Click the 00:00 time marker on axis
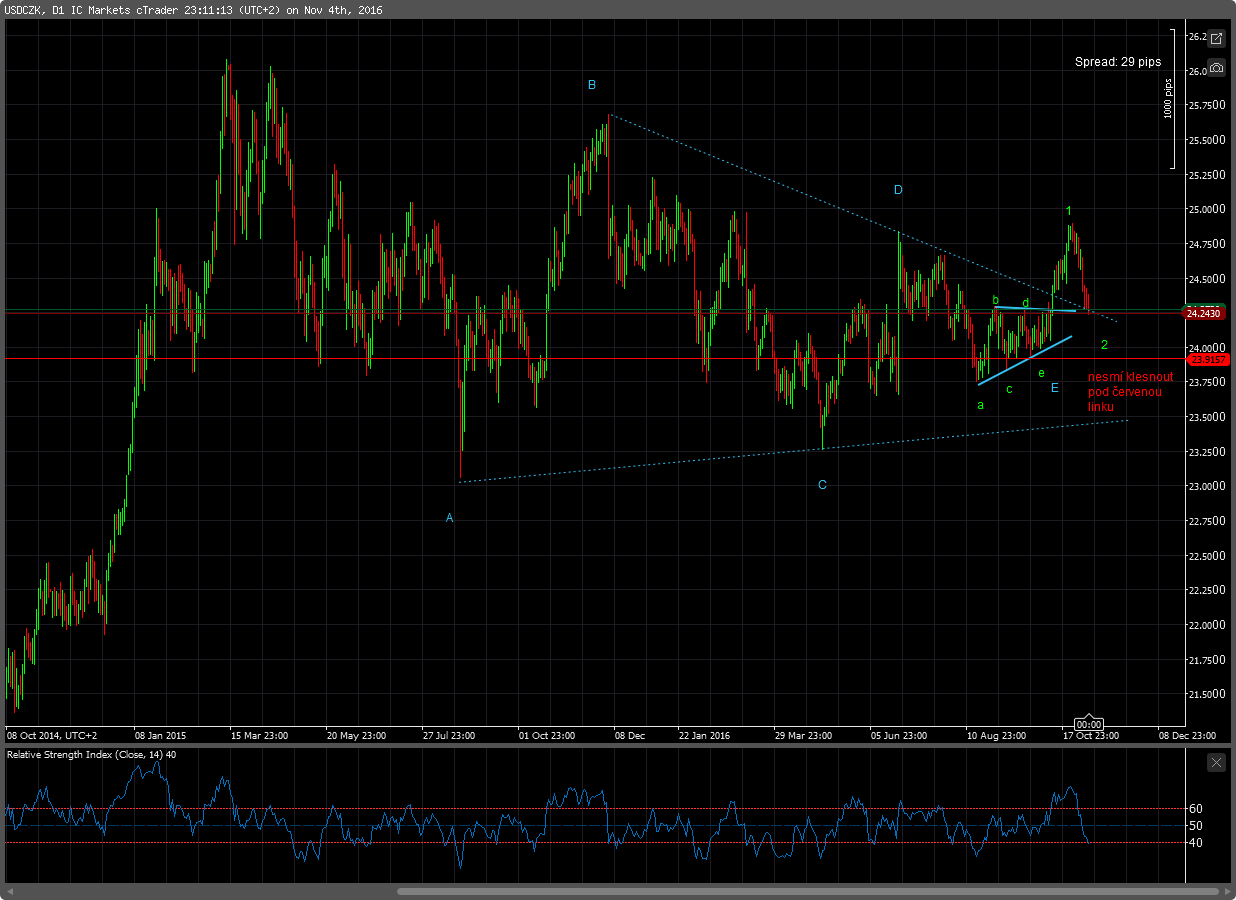 pyautogui.click(x=1089, y=724)
